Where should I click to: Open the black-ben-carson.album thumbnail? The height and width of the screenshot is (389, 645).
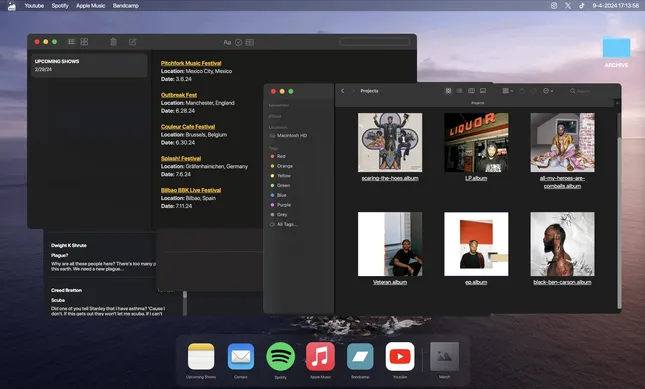pyautogui.click(x=562, y=244)
